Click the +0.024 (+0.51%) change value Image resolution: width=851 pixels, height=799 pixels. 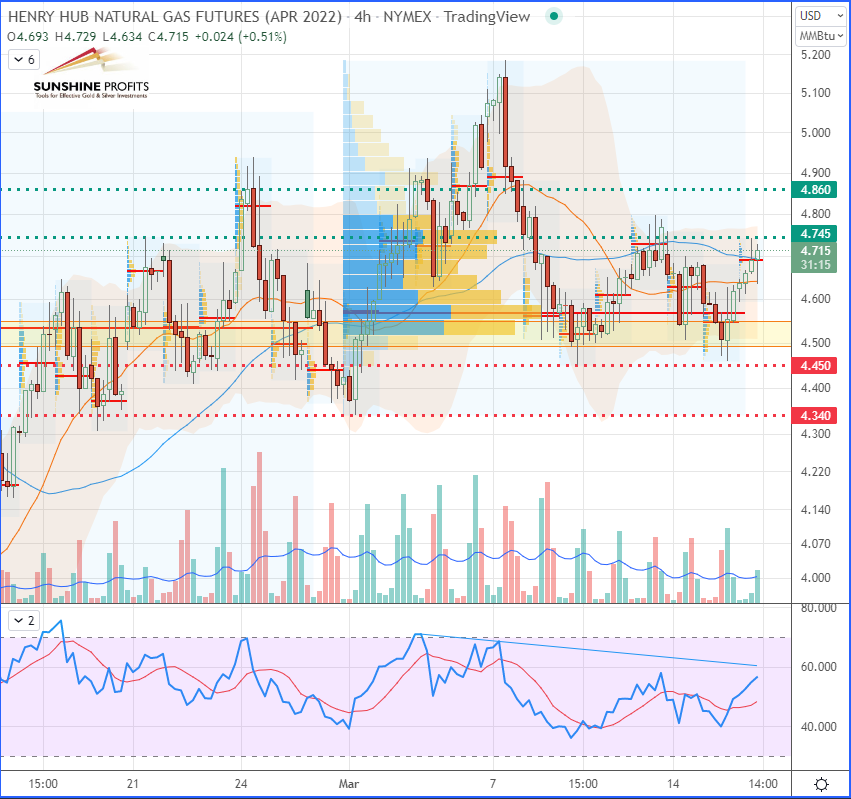click(241, 37)
